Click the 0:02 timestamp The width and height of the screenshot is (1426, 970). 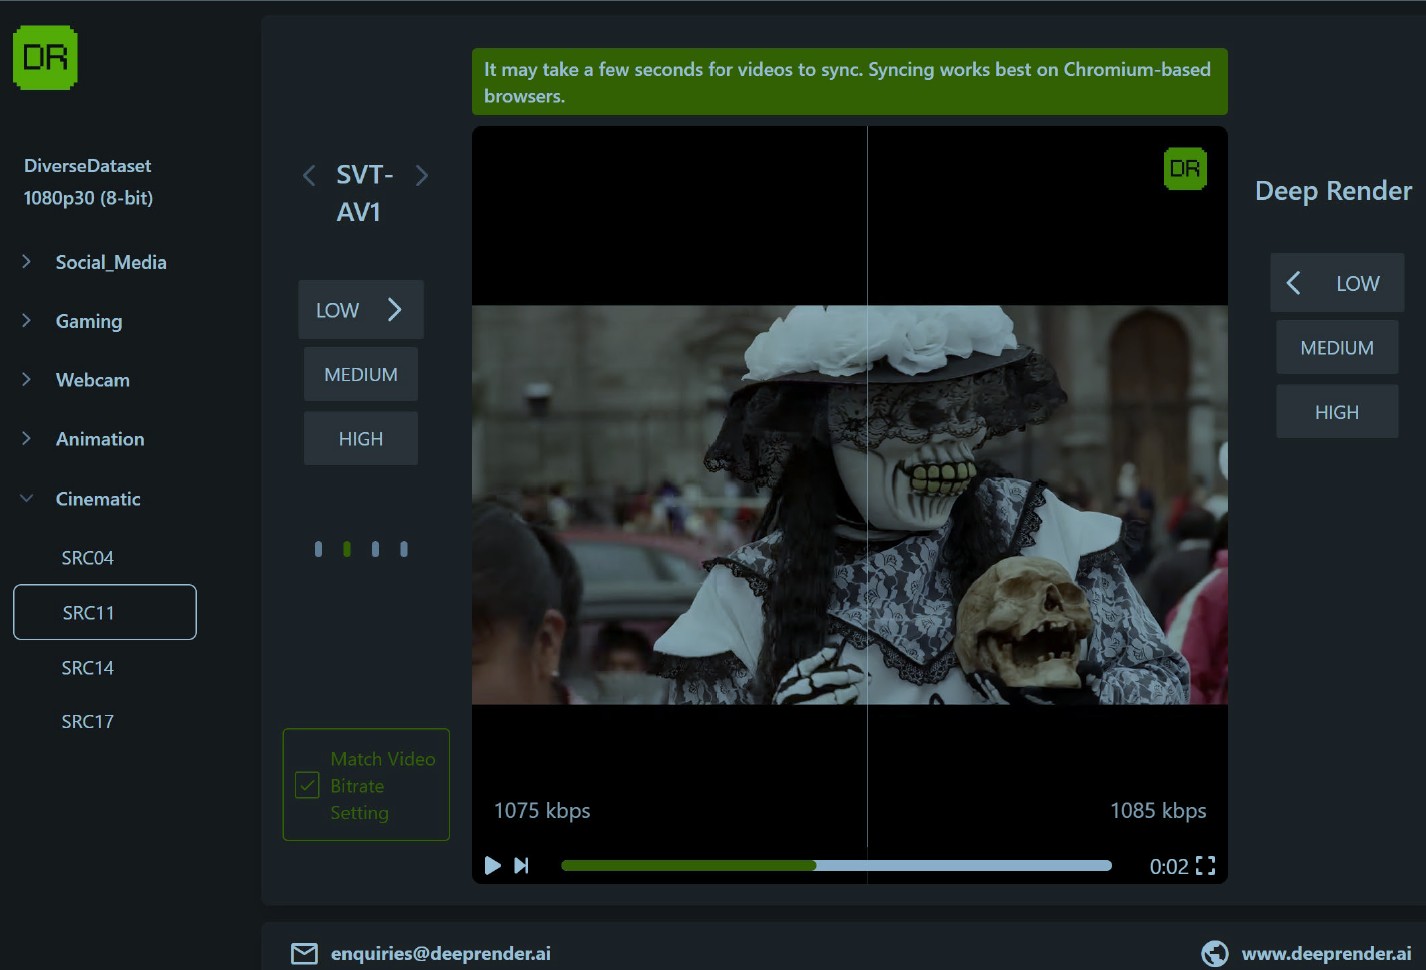coord(1169,866)
